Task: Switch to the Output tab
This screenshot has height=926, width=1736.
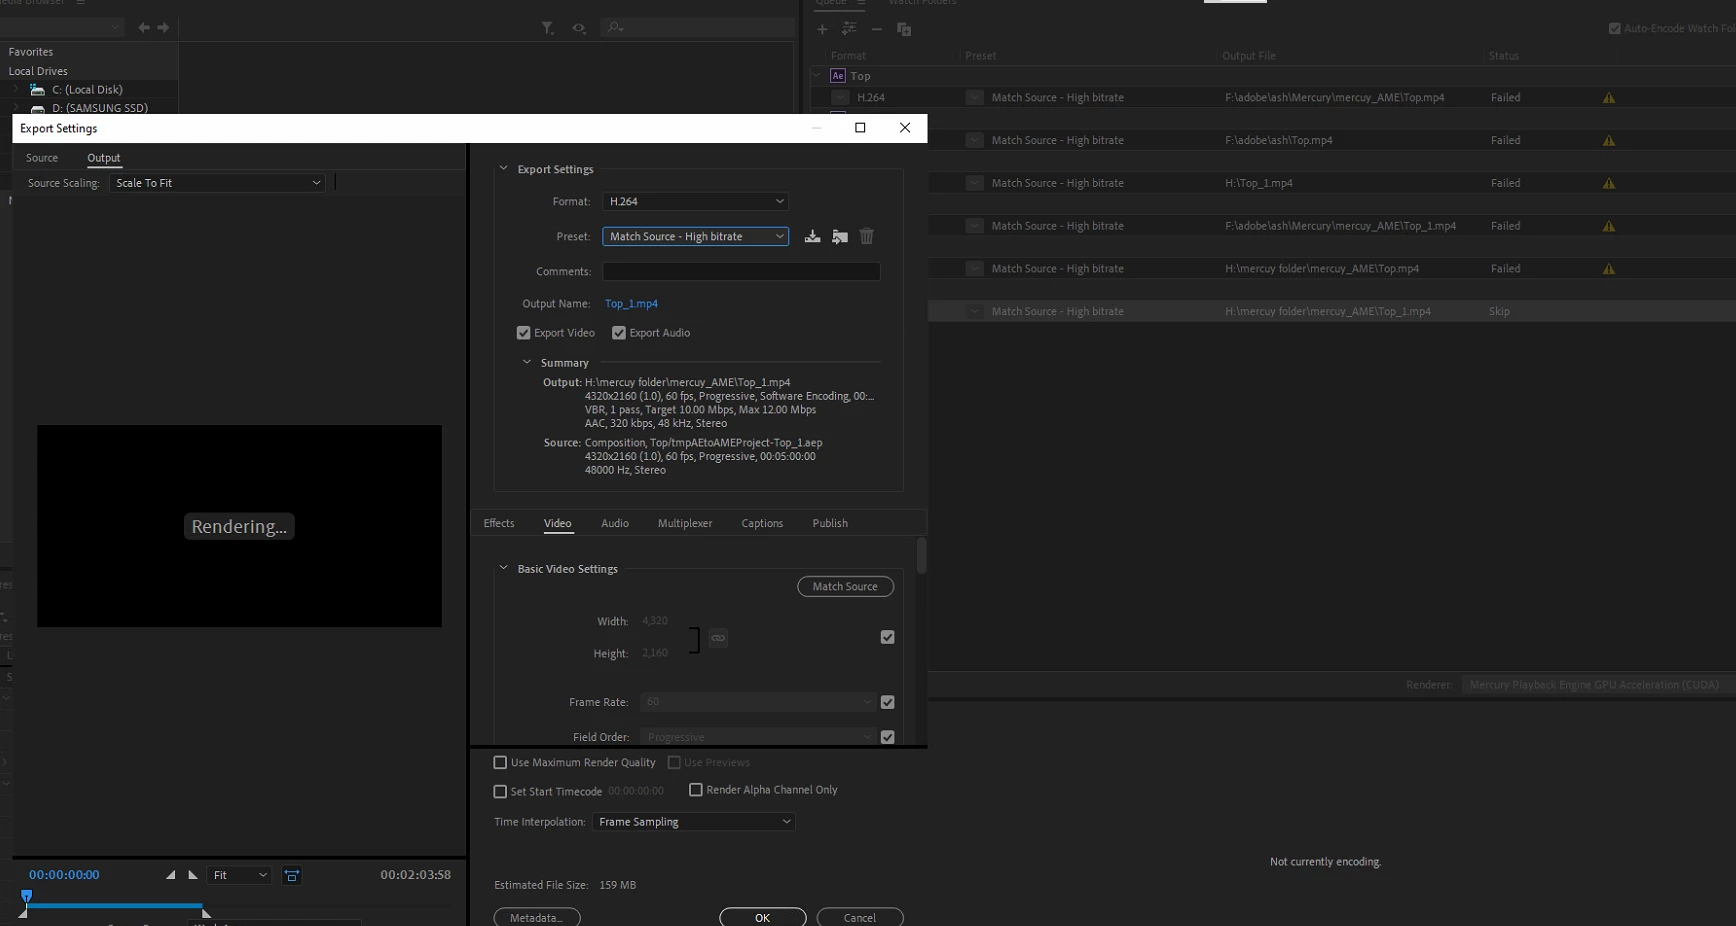Action: (x=104, y=158)
